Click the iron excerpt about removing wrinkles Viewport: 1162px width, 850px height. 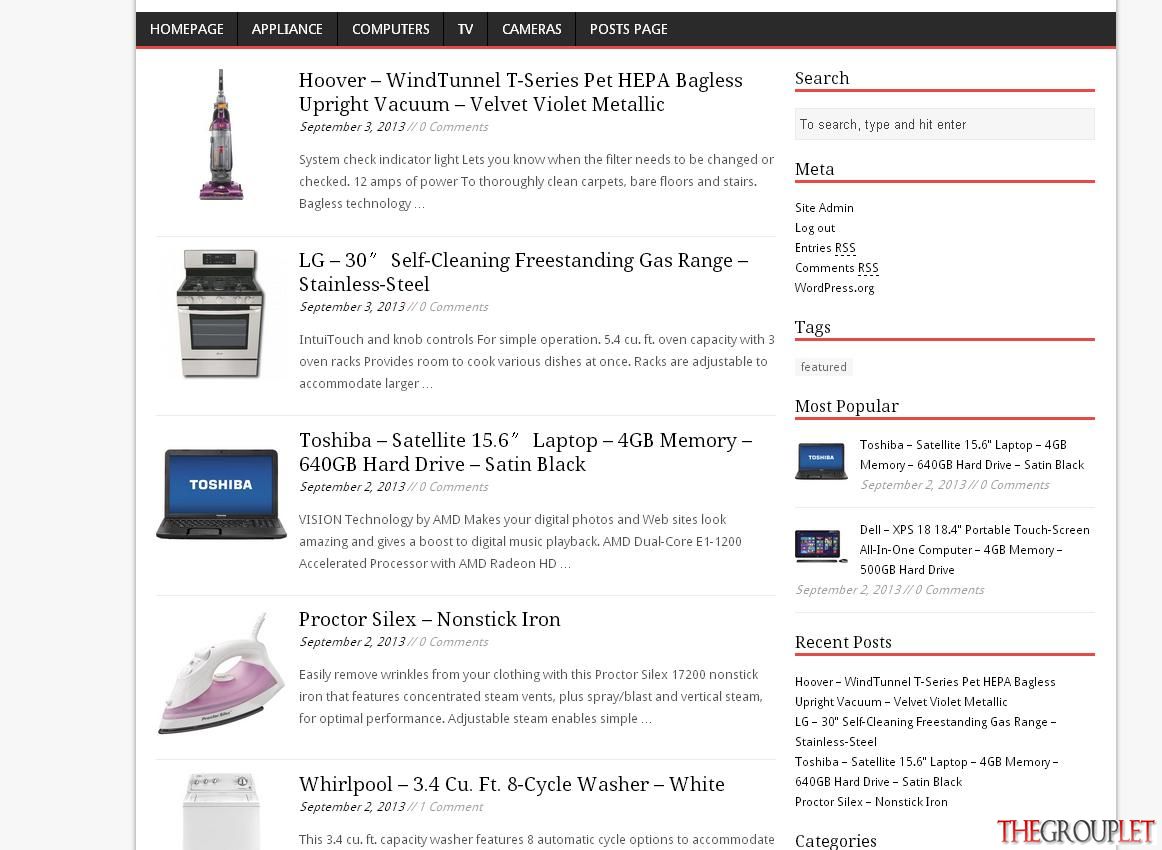click(x=531, y=697)
